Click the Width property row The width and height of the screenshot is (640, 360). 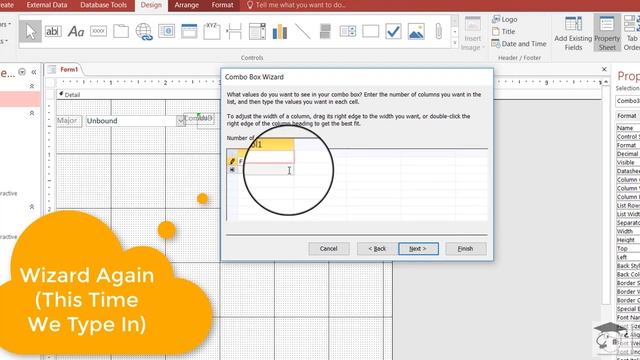click(628, 231)
